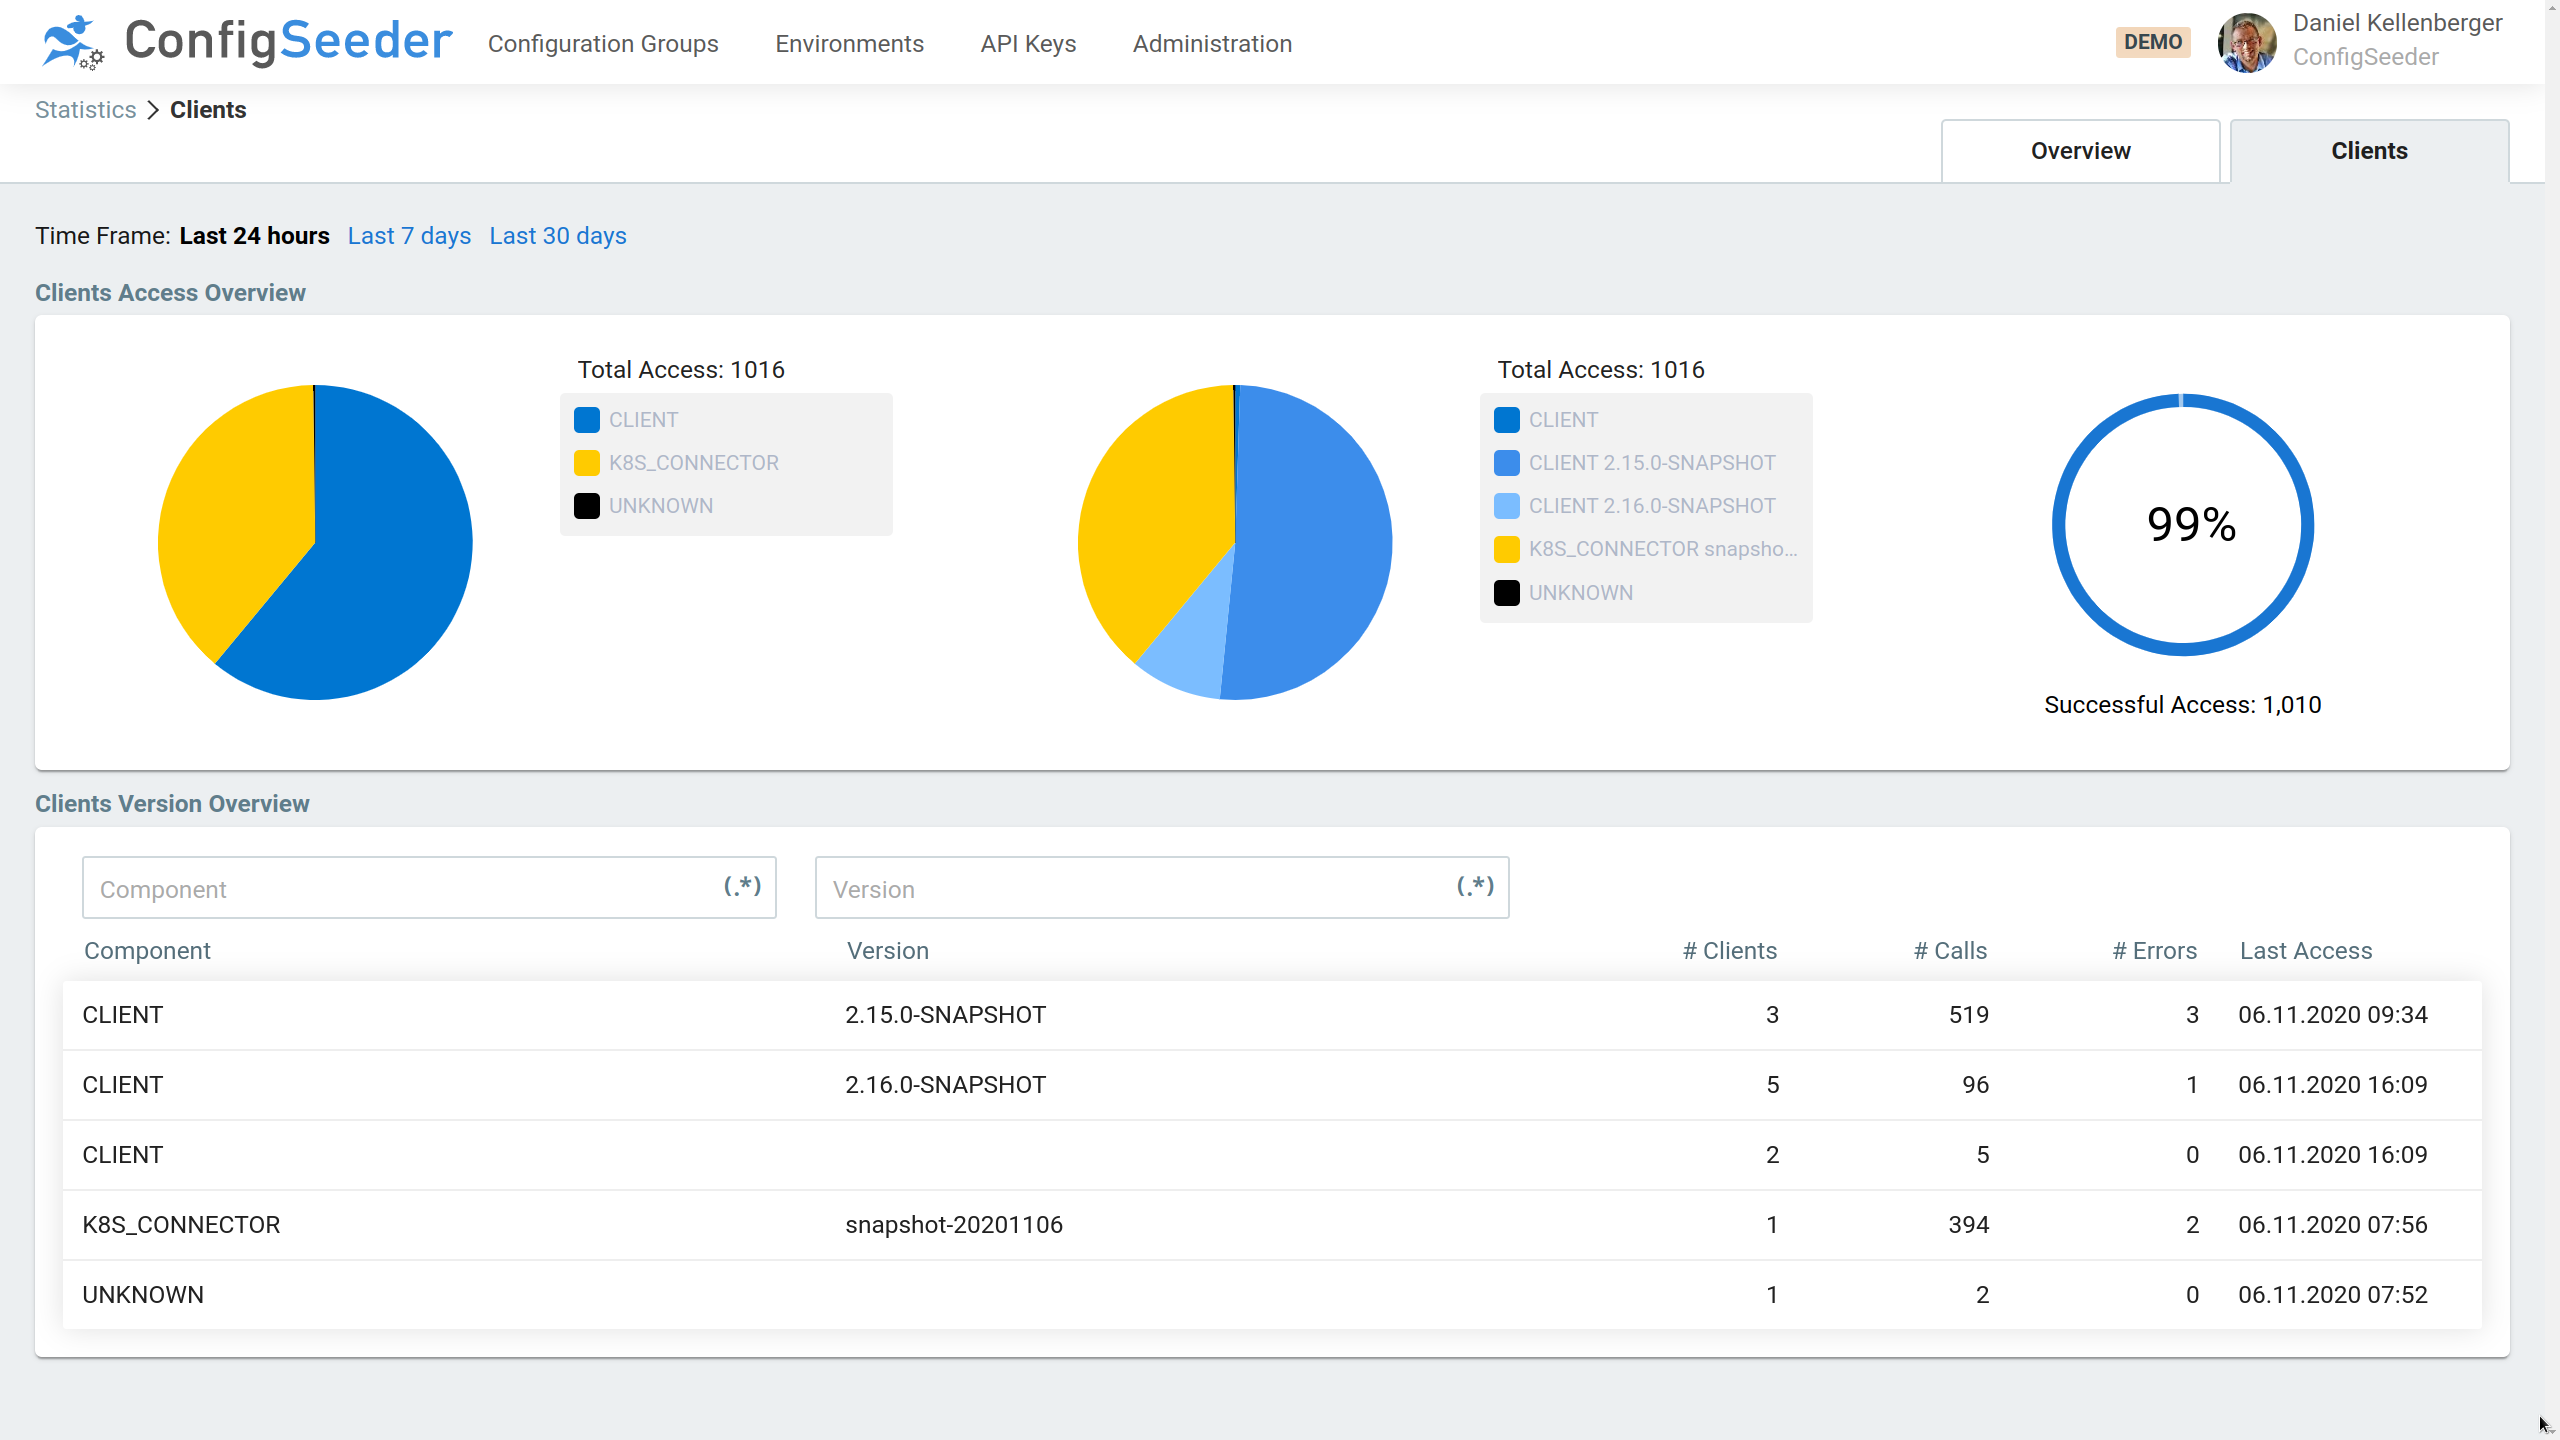Click the yellow K8S_CONNECTOR legend marker
This screenshot has height=1440, width=2560.
click(x=587, y=462)
